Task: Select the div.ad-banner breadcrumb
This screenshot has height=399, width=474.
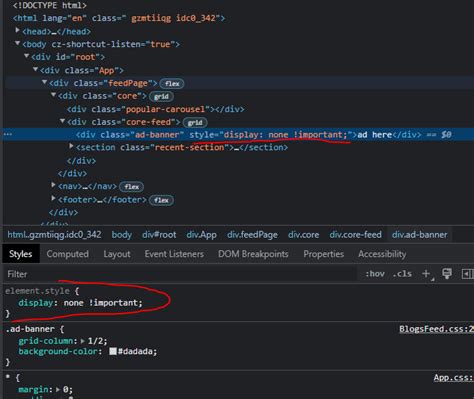Action: point(419,235)
